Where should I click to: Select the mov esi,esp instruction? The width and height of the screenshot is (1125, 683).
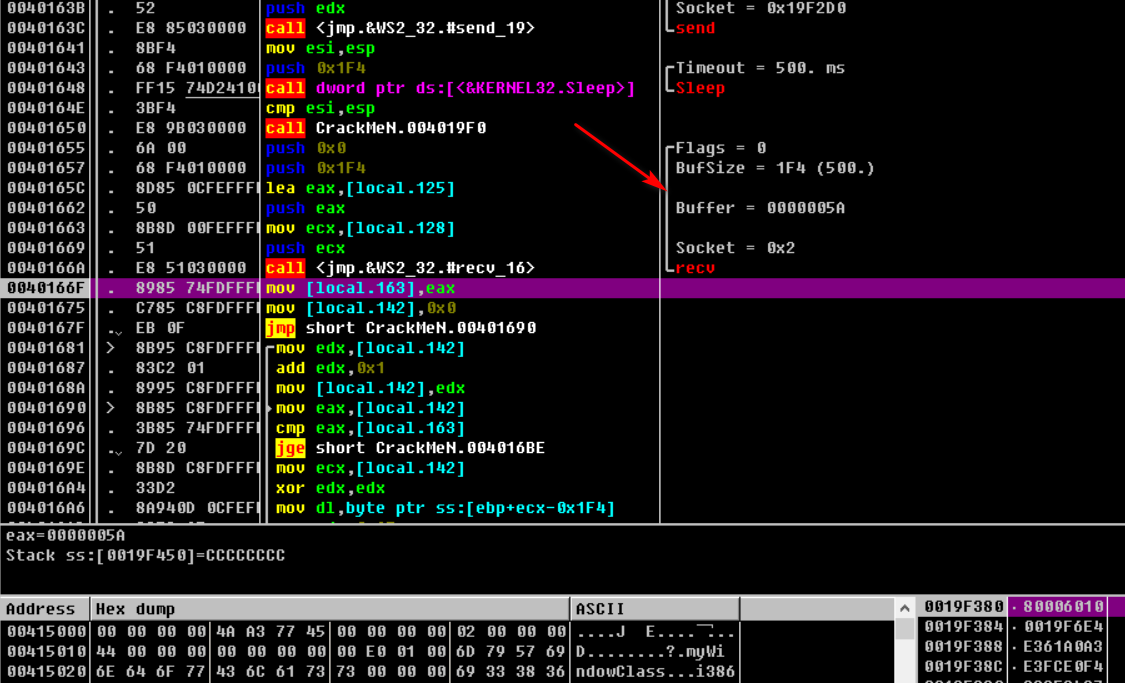pos(320,48)
